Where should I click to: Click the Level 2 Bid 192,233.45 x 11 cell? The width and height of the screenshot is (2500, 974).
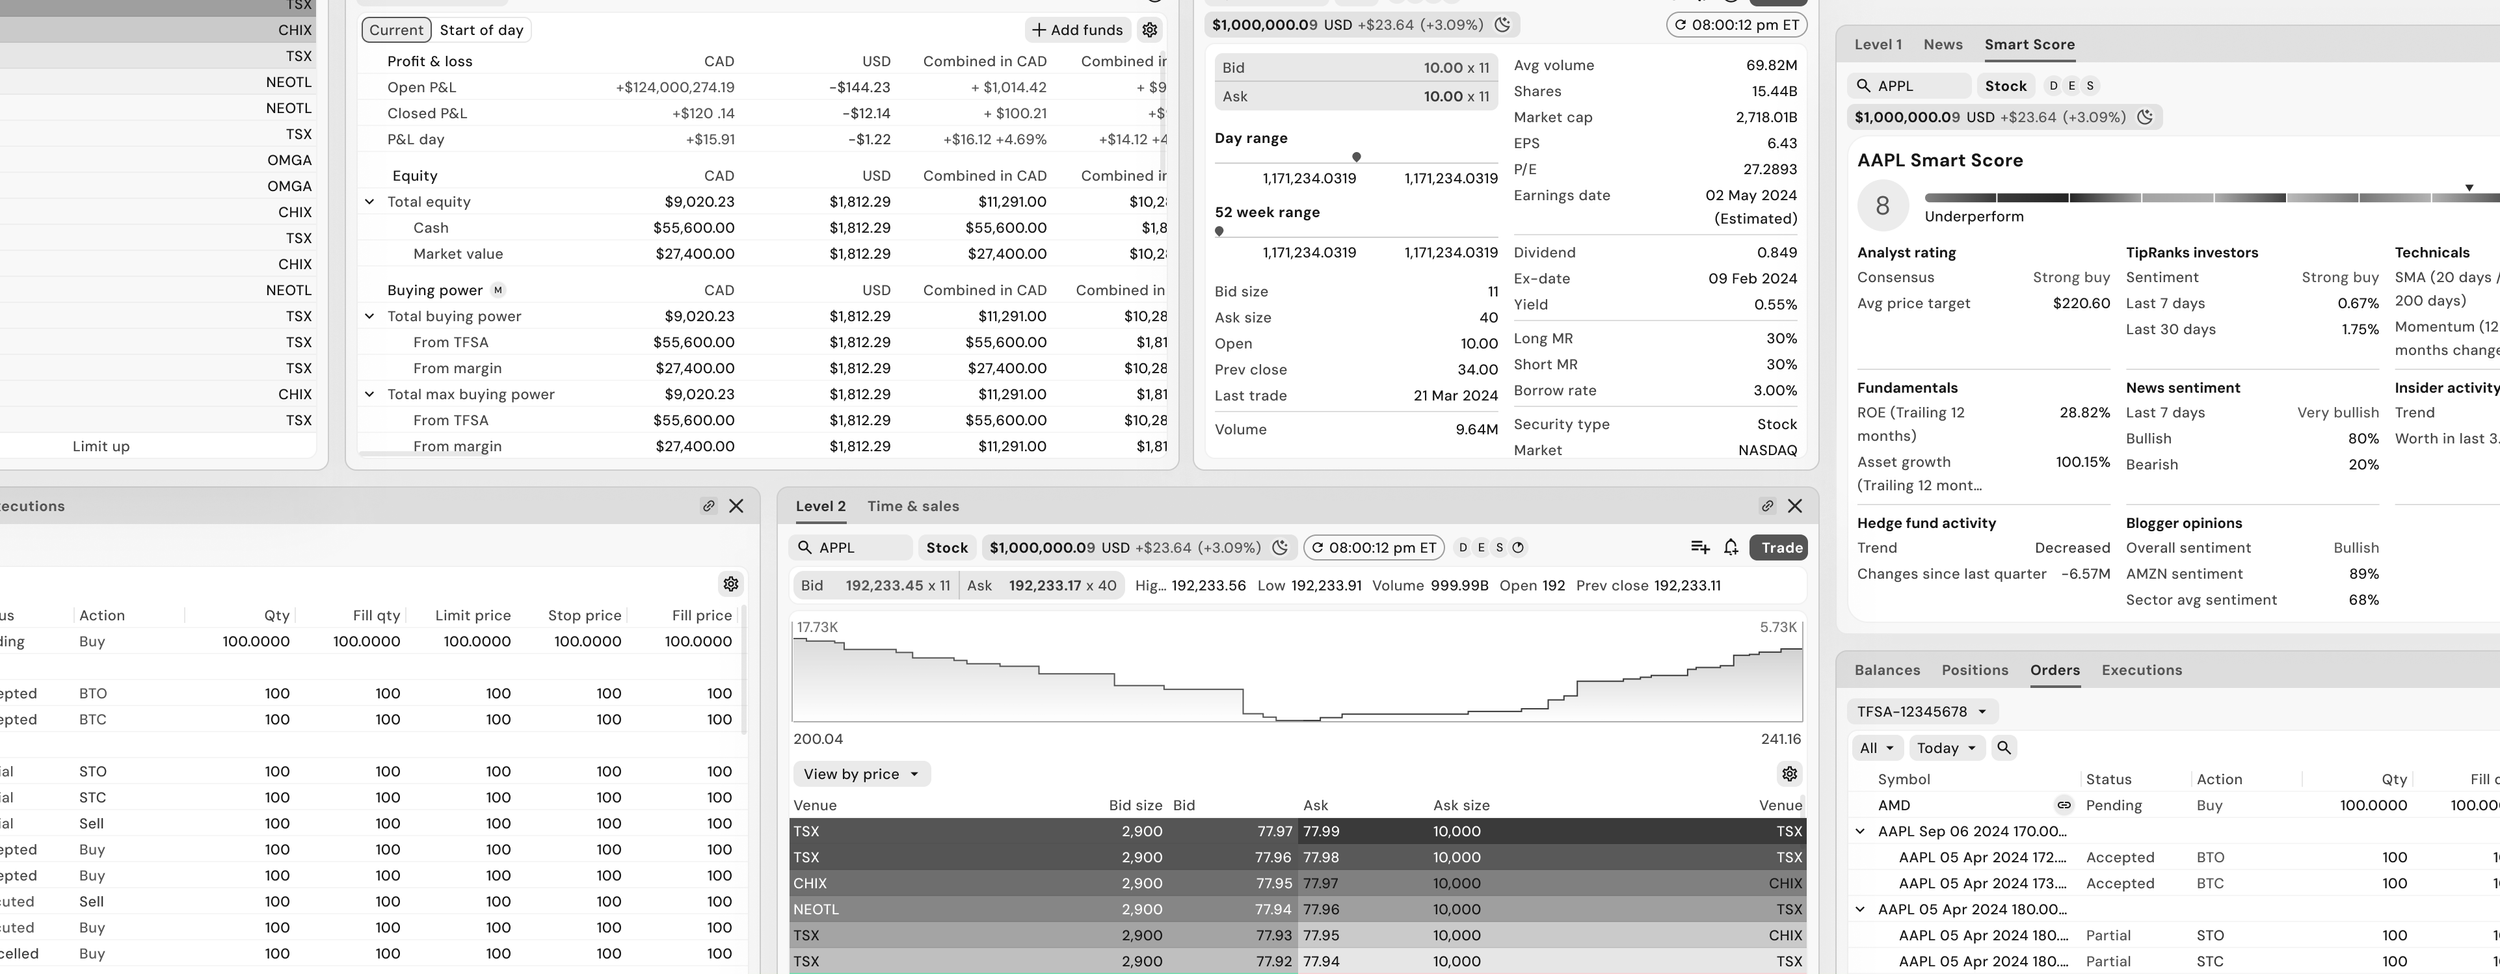(x=876, y=586)
